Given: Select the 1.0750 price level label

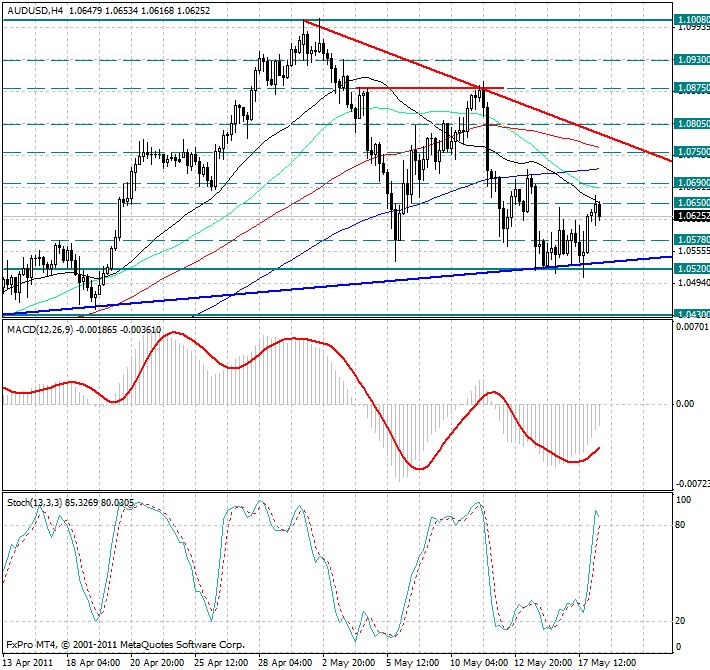Looking at the screenshot, I should pyautogui.click(x=692, y=152).
